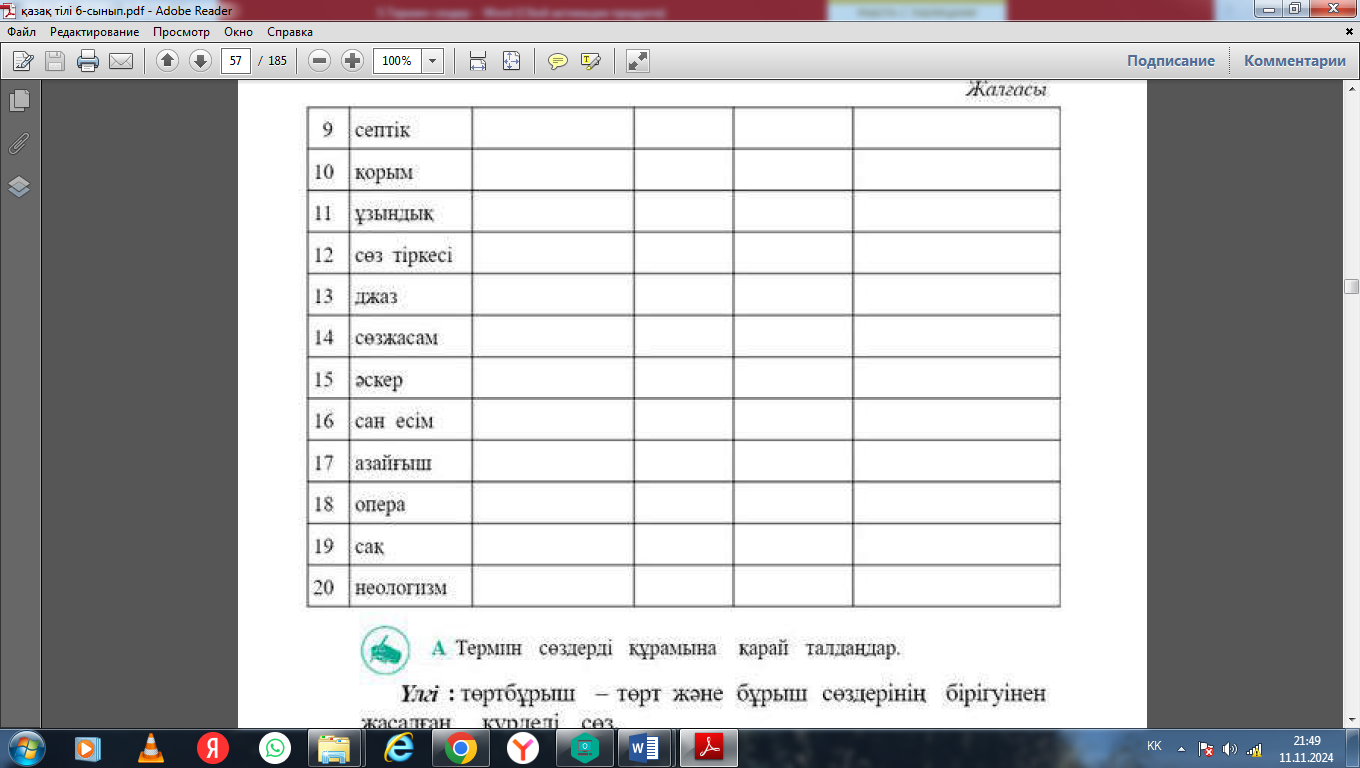Image resolution: width=1360 pixels, height=768 pixels.
Task: Click "сан есім" in row 16
Action: [395, 422]
